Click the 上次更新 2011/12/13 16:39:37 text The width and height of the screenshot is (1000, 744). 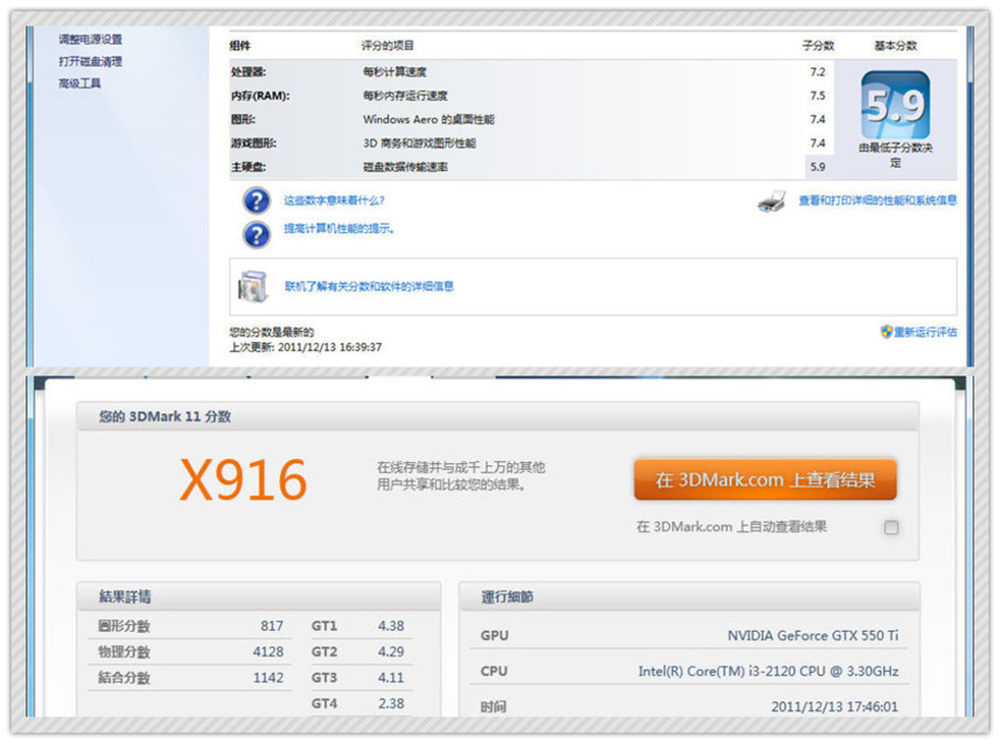(305, 347)
